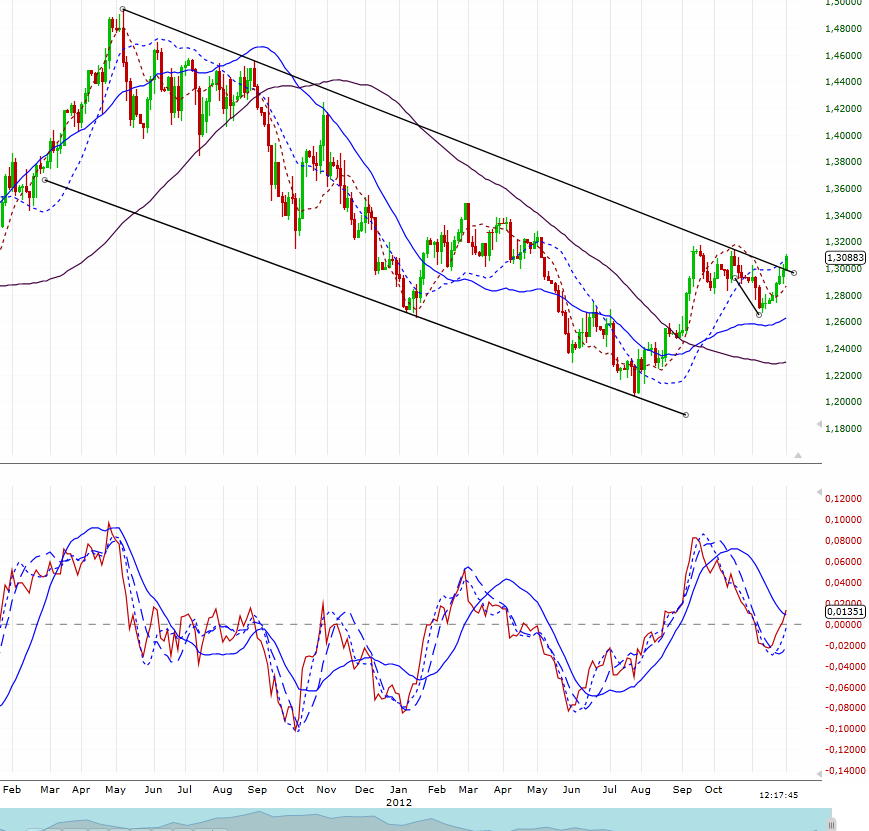Click the current price tag showing 1.30883

tap(845, 257)
